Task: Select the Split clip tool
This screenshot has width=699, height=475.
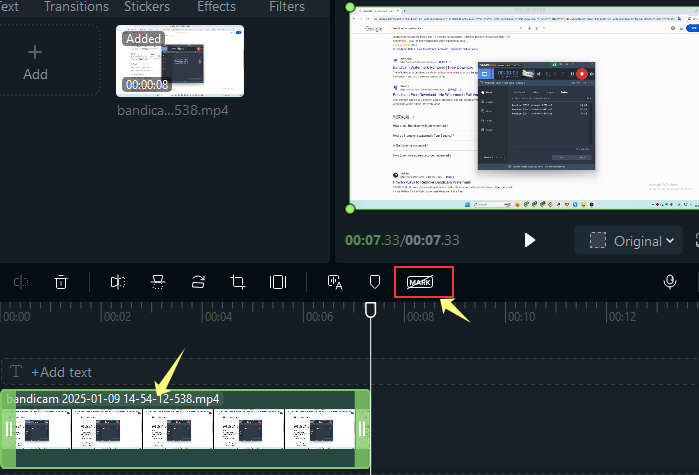Action: pos(20,283)
